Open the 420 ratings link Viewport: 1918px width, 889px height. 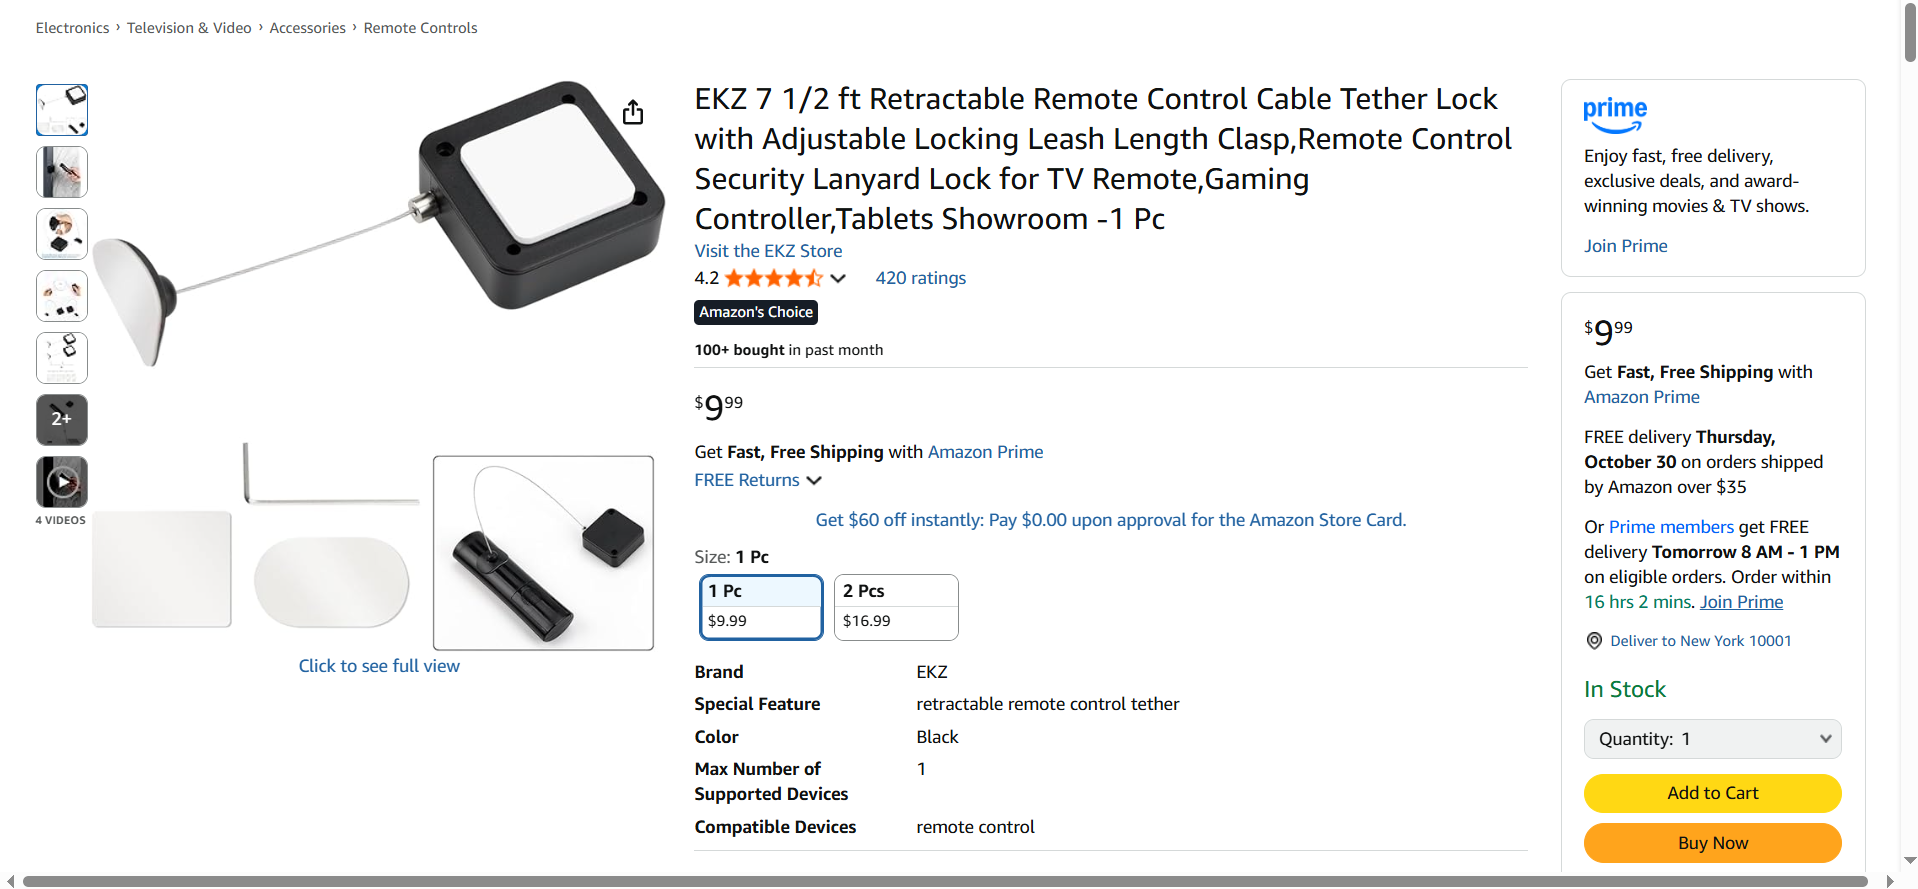[x=920, y=278]
